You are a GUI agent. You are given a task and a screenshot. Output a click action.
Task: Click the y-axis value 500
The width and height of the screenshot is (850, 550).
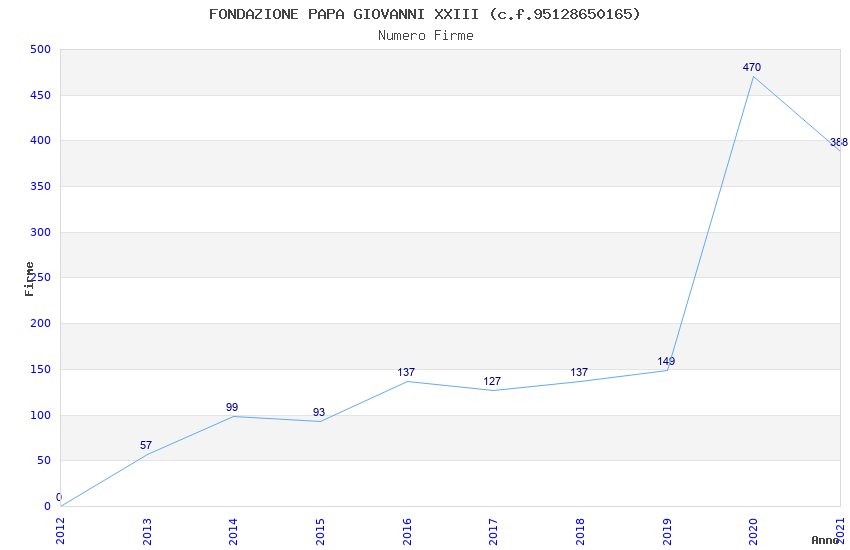(x=41, y=49)
